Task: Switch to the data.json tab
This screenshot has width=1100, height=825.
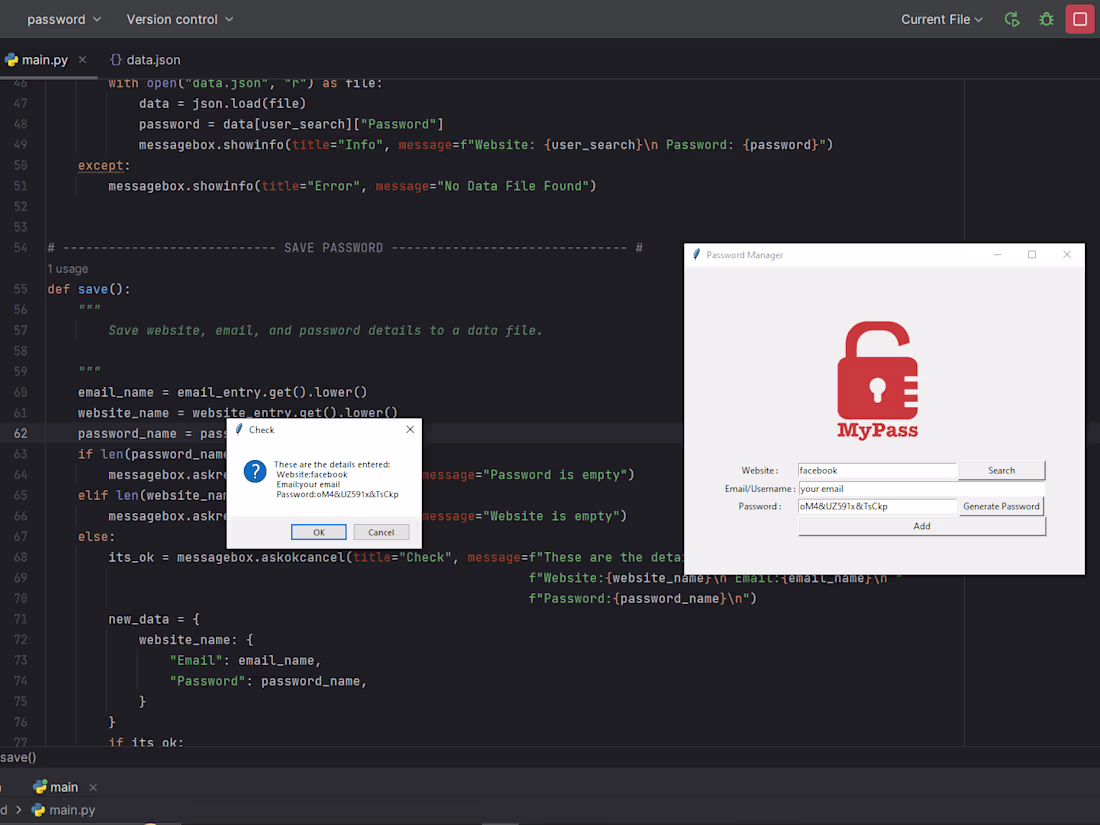Action: pos(151,59)
